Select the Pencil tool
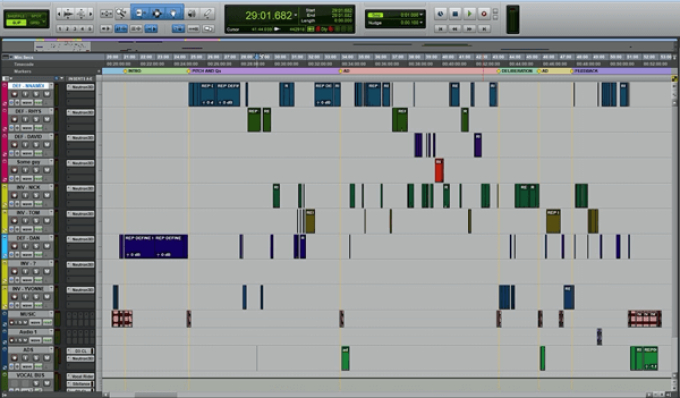 208,14
